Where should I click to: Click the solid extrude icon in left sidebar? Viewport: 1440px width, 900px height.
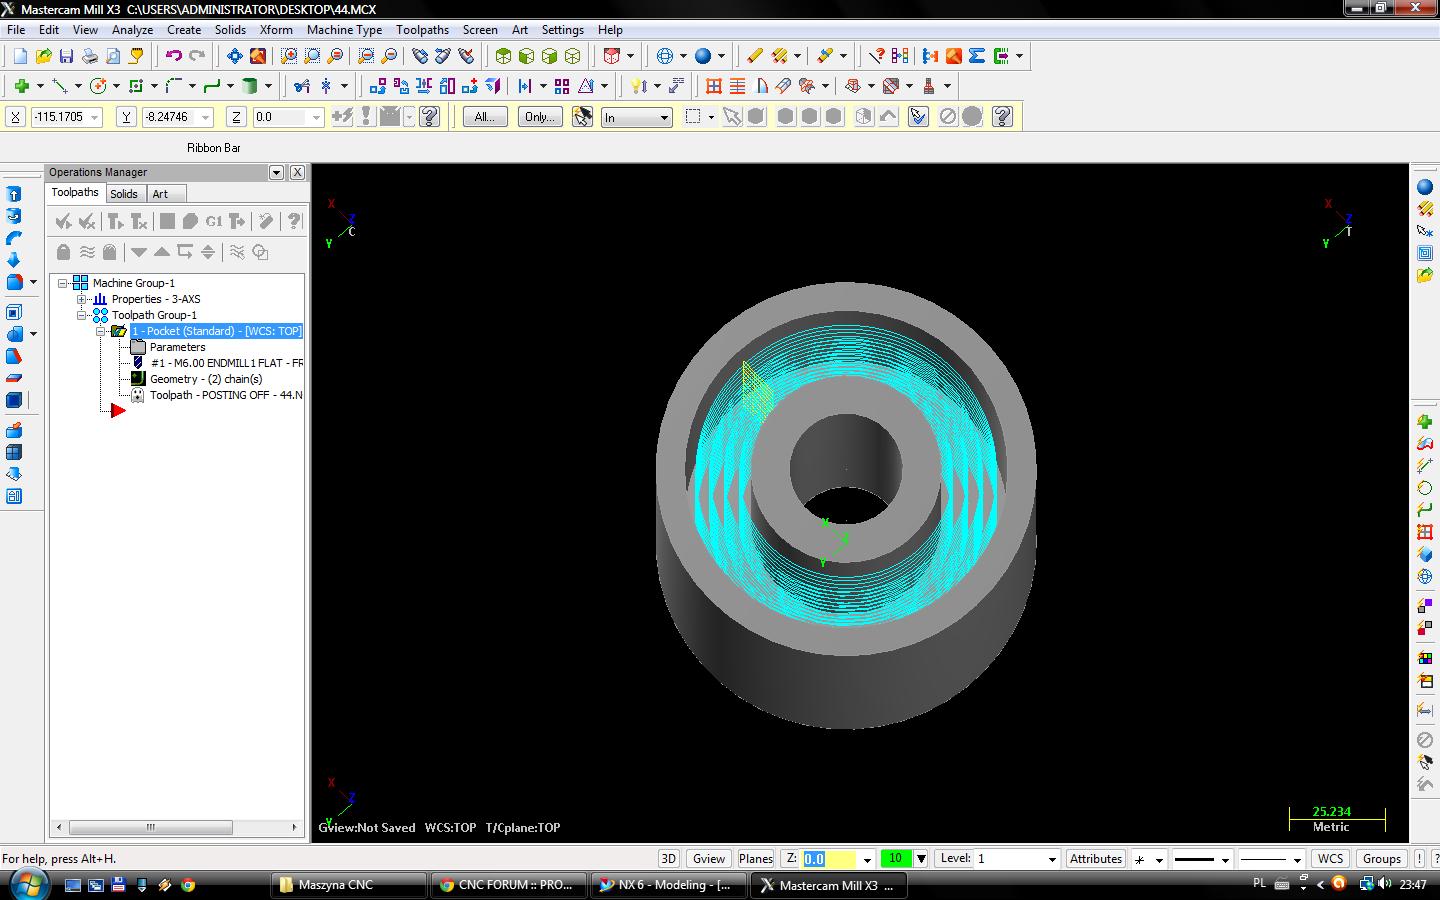[x=14, y=194]
